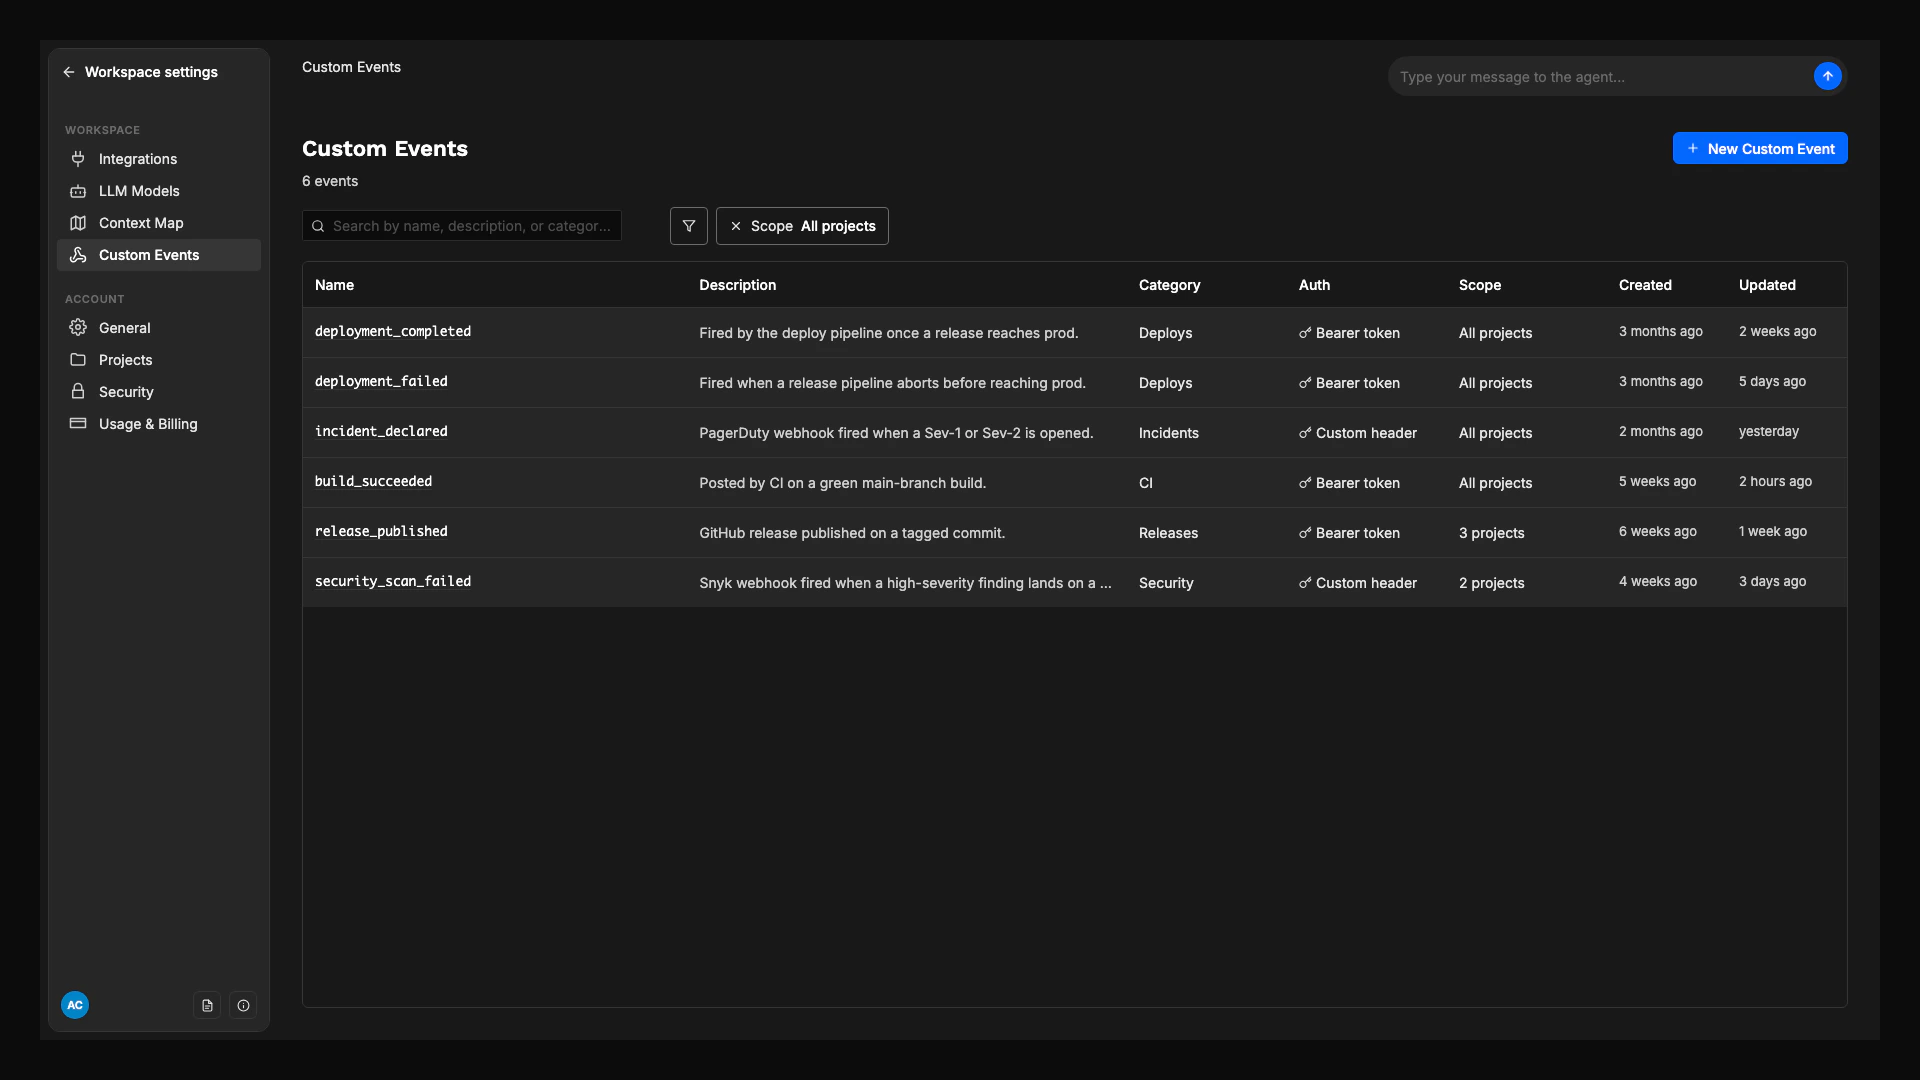The height and width of the screenshot is (1080, 1920).
Task: Click the '2 hours ago' updated cell
Action: 1775,481
